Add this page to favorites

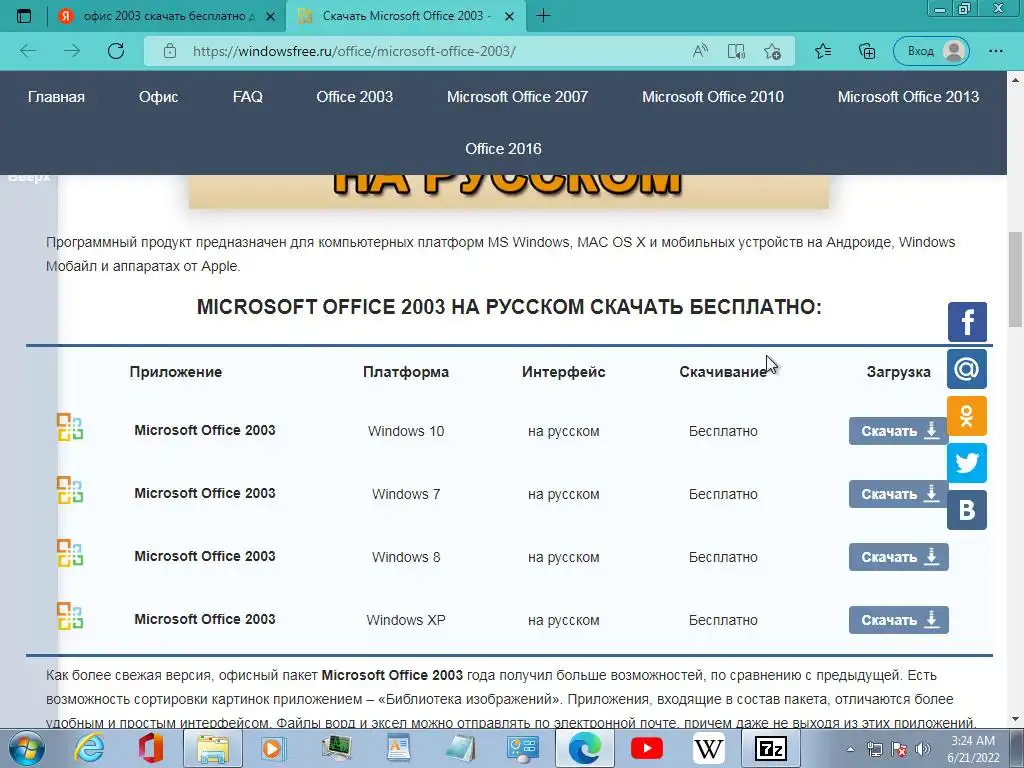tap(773, 51)
